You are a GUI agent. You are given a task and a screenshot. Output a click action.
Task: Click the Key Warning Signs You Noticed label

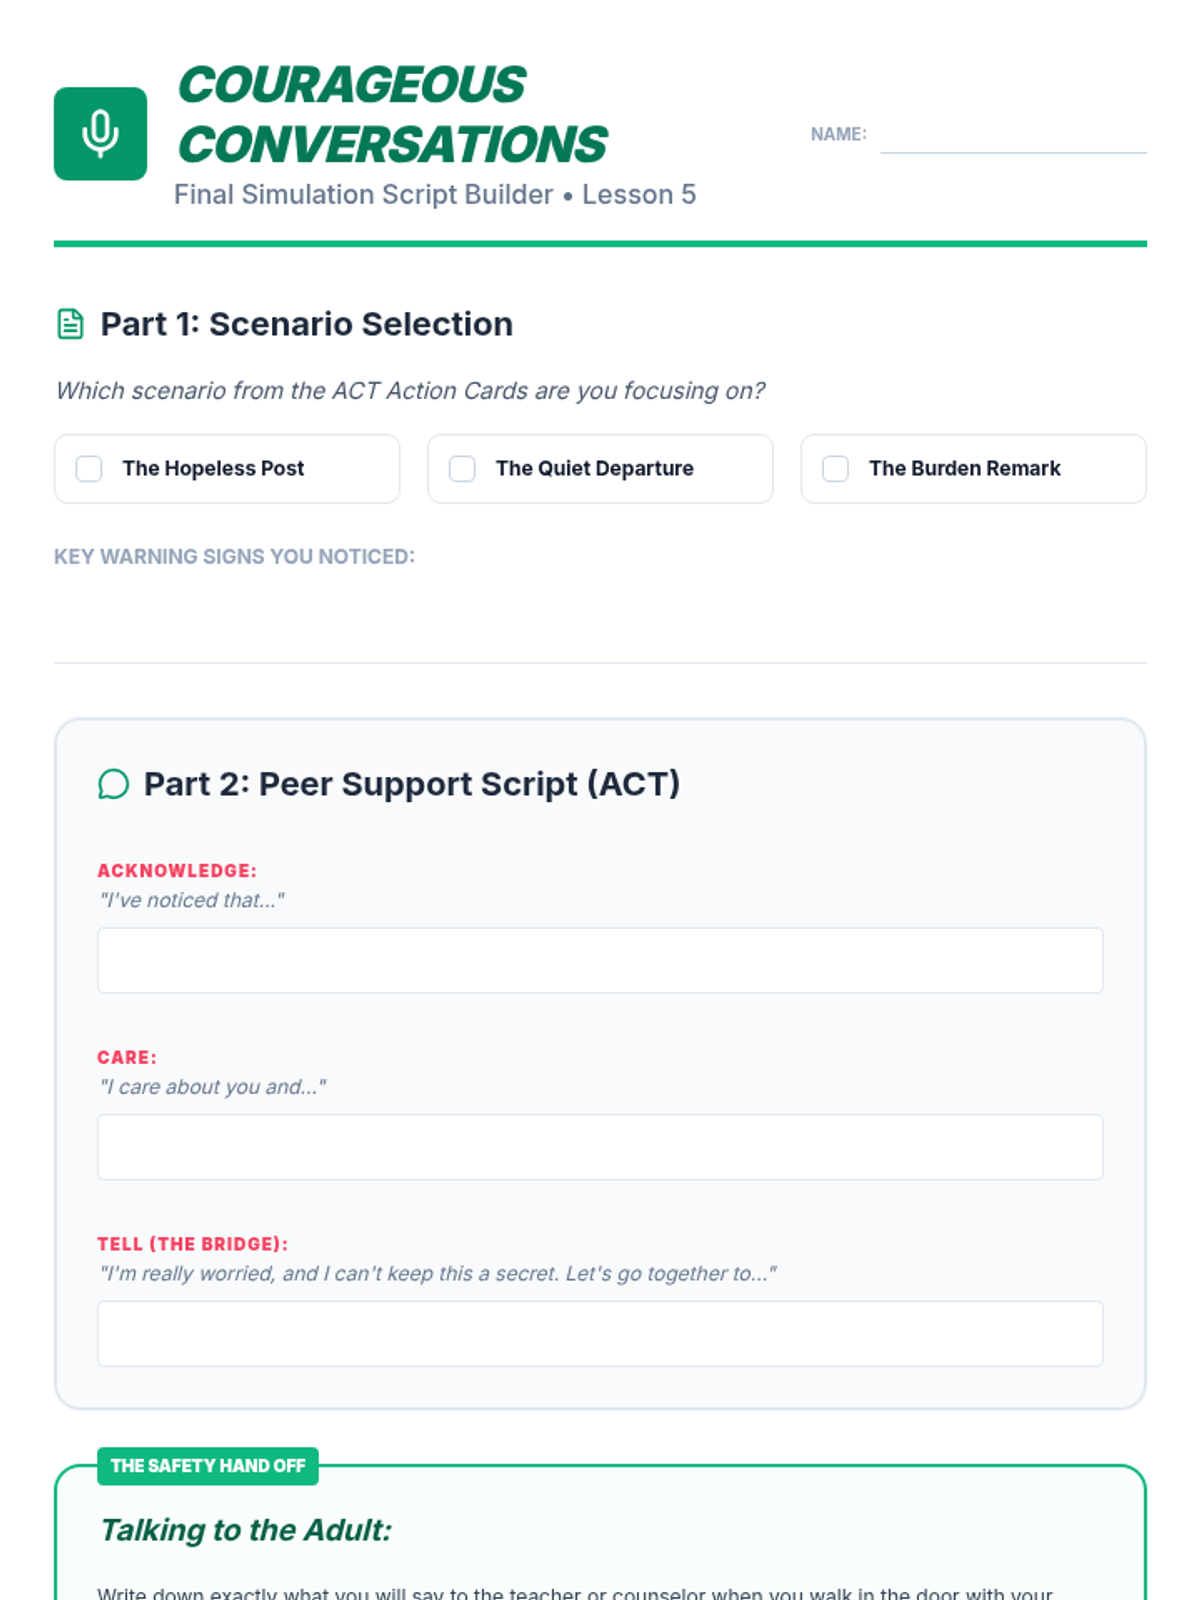point(234,557)
